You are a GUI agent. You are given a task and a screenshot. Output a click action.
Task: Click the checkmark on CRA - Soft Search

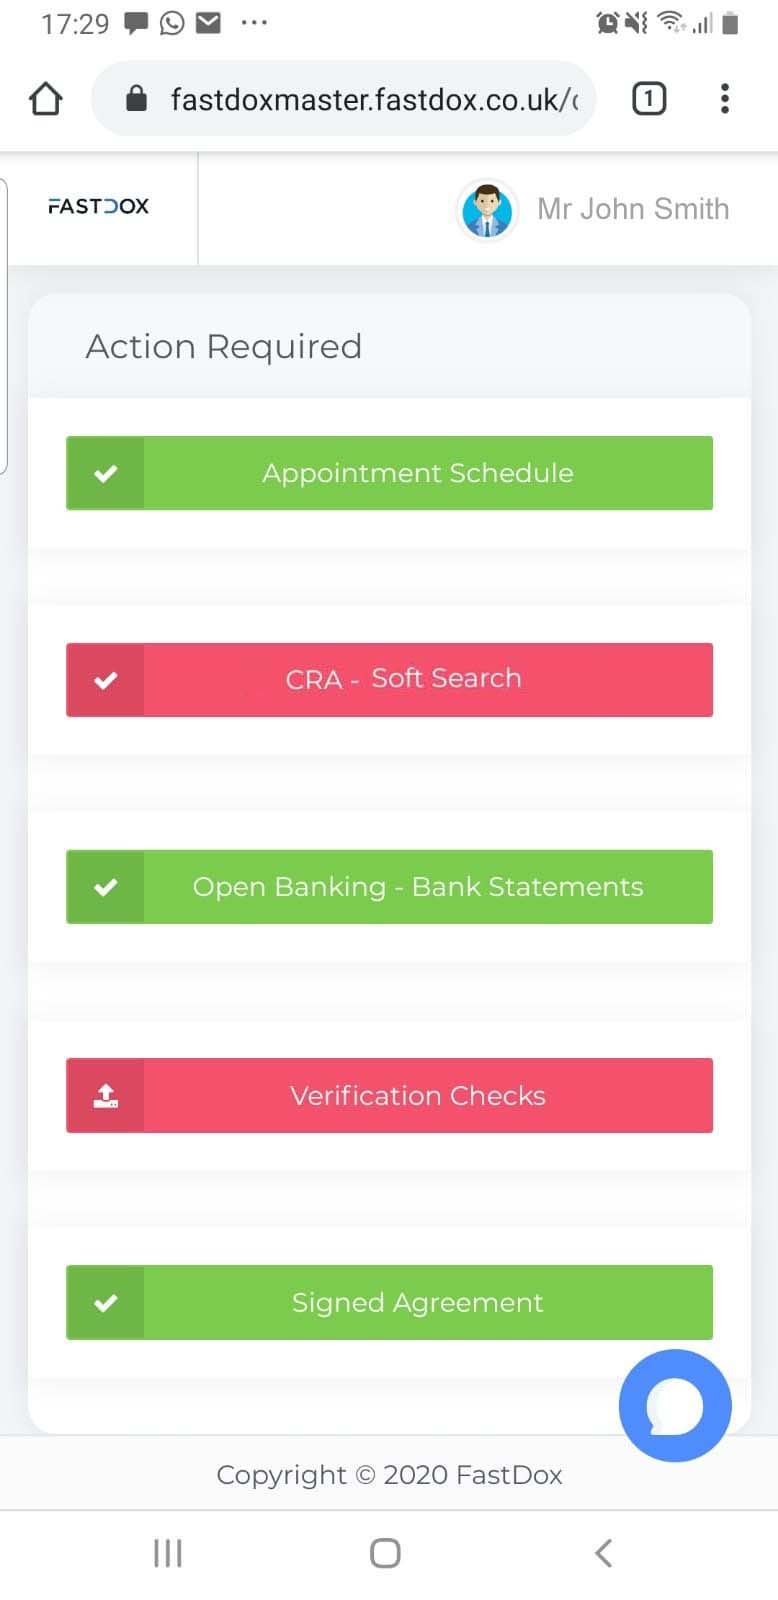(x=106, y=681)
